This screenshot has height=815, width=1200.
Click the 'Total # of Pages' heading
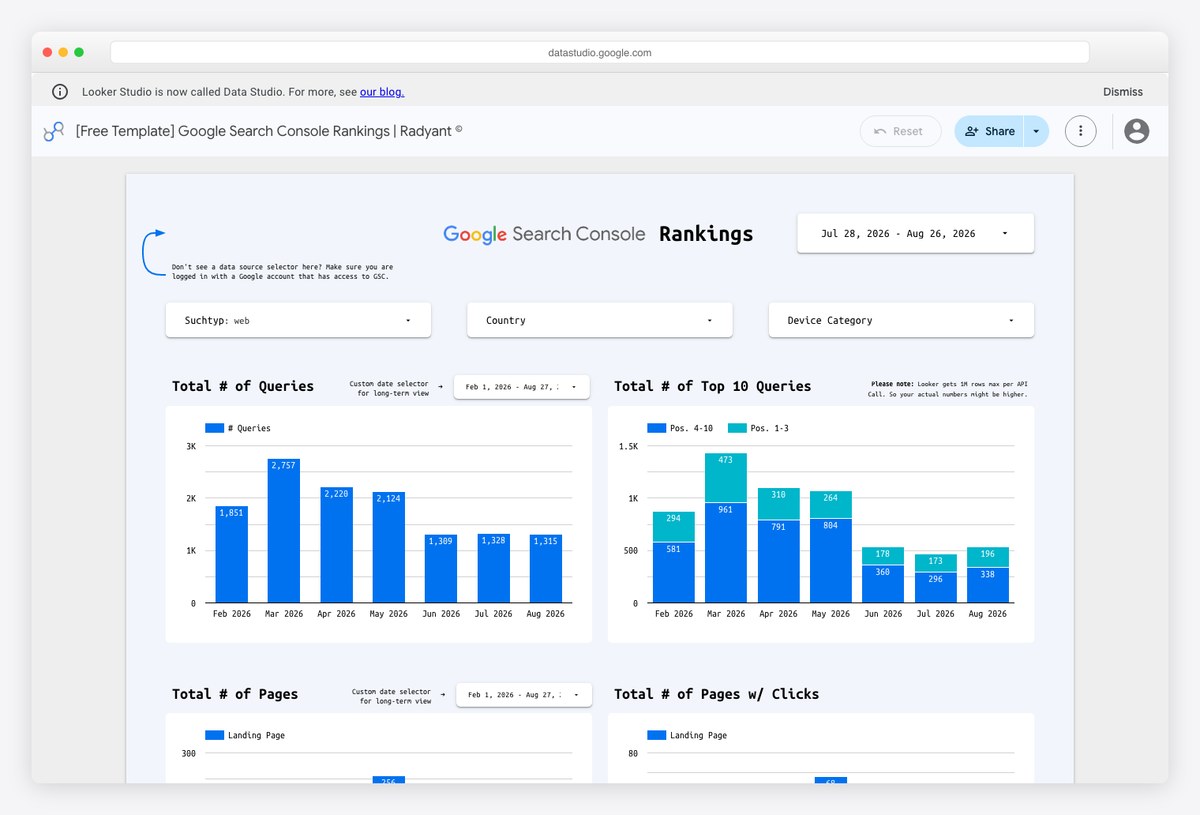point(235,694)
